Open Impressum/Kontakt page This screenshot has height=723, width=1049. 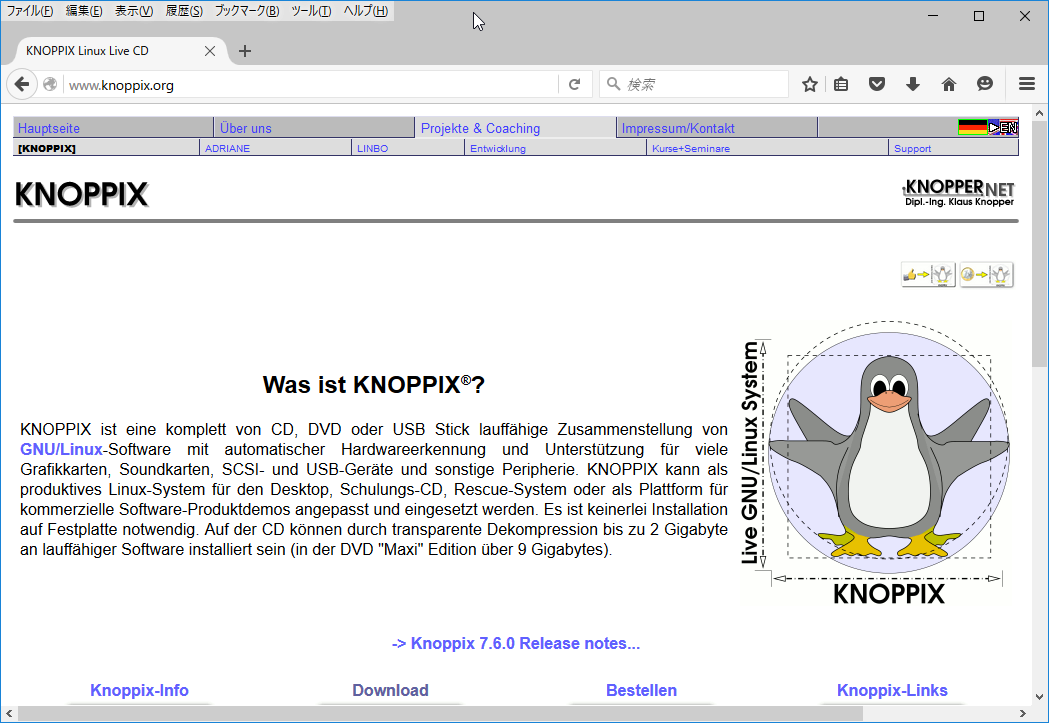coord(678,128)
